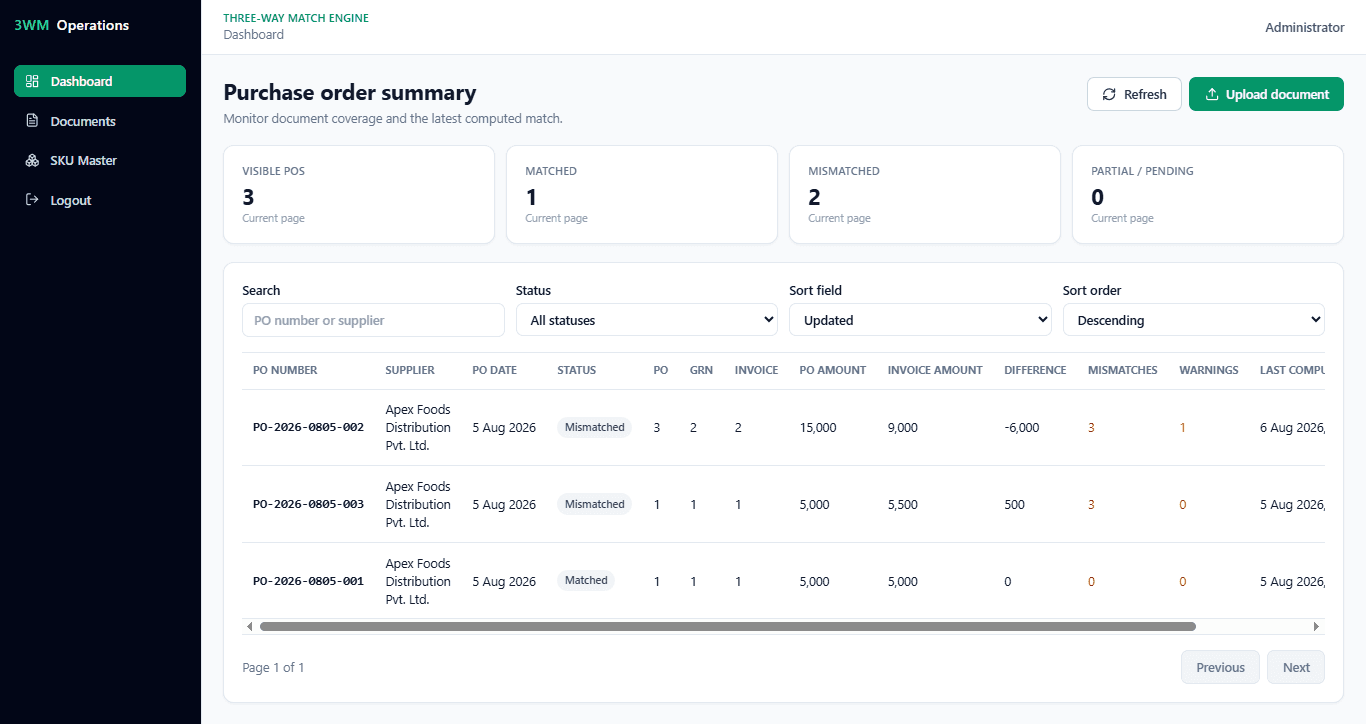Click the Previous page button
The image size is (1366, 724).
coord(1220,667)
